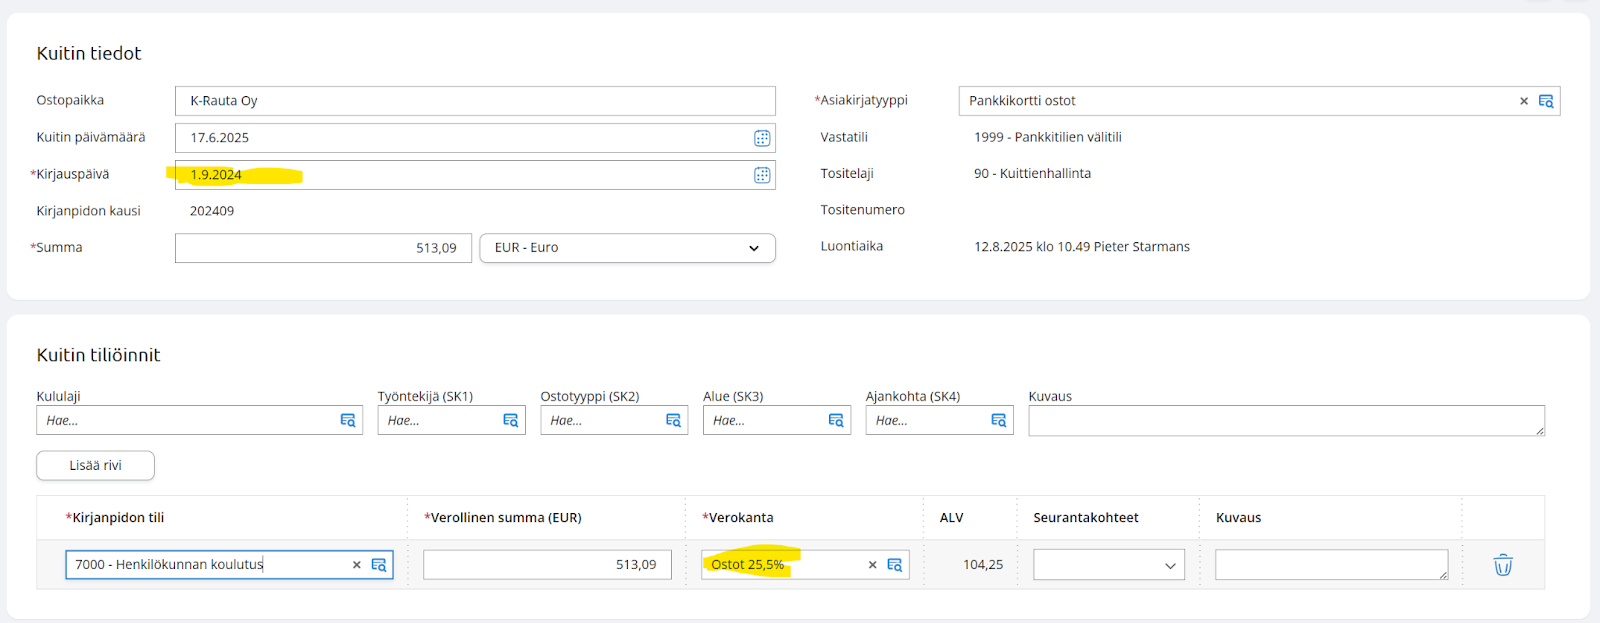1600x623 pixels.
Task: Click the Verollinen summa field 513,09
Action: (547, 565)
